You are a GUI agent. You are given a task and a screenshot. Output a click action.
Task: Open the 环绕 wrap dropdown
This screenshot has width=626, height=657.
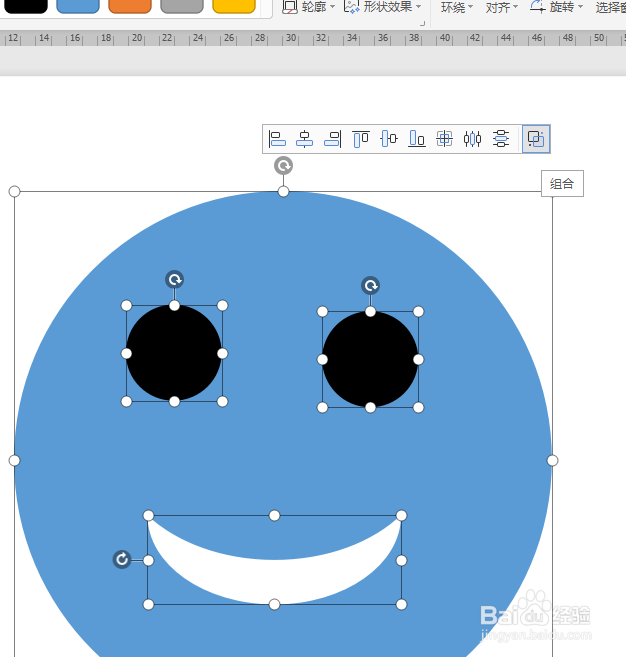(457, 7)
